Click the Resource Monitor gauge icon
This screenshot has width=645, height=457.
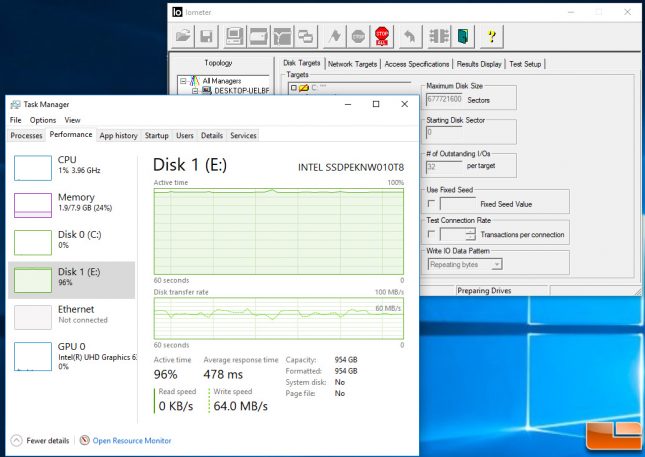click(84, 440)
